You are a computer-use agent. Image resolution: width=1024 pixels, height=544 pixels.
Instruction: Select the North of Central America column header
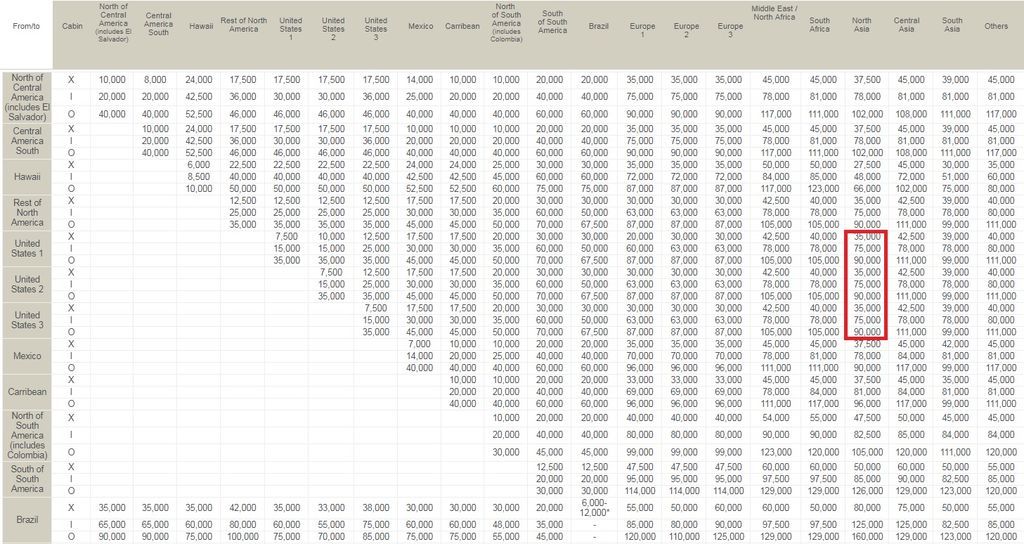(x=114, y=23)
